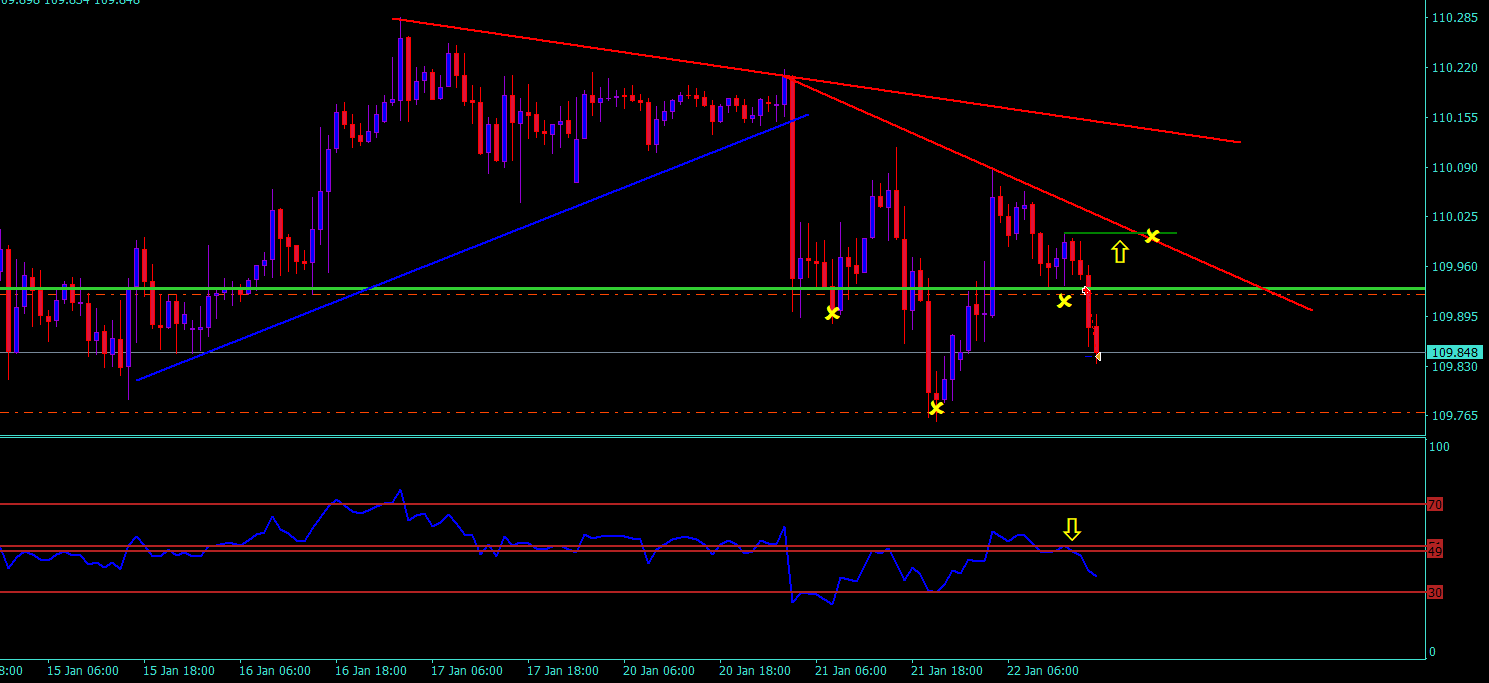The height and width of the screenshot is (683, 1489).
Task: Click the RSI 70 level label
Action: pyautogui.click(x=1435, y=505)
